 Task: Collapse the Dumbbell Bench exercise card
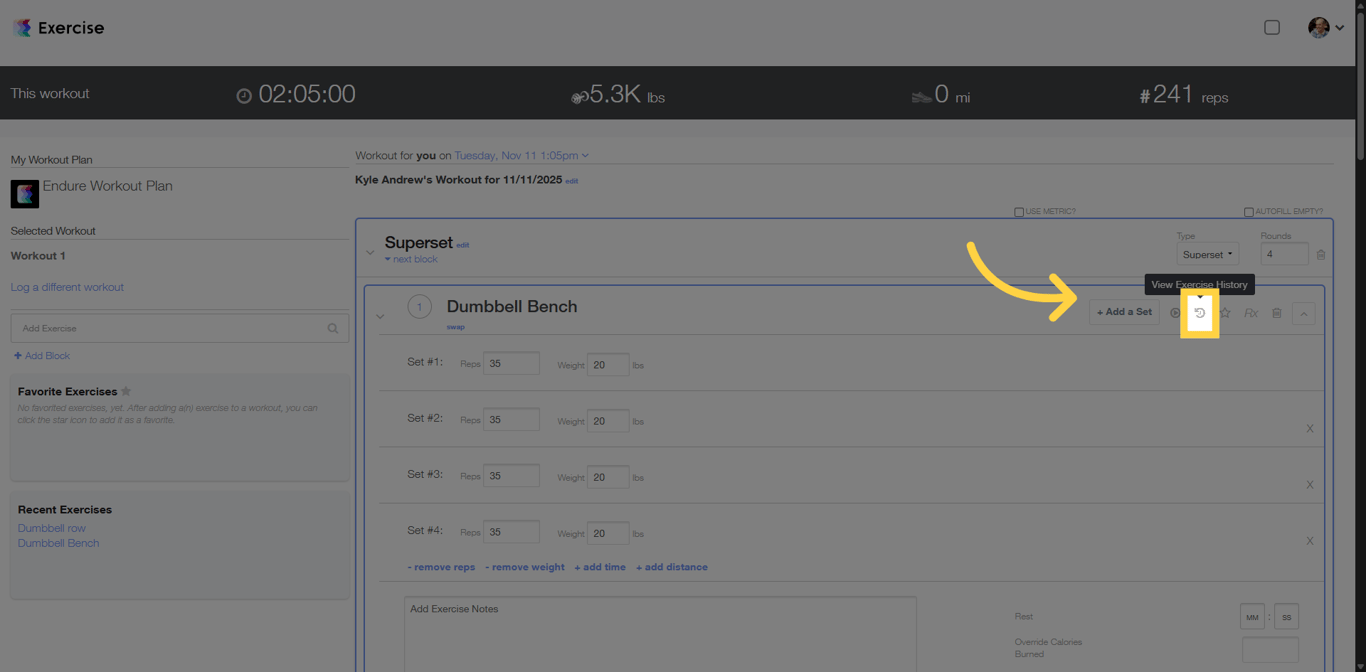[1304, 313]
